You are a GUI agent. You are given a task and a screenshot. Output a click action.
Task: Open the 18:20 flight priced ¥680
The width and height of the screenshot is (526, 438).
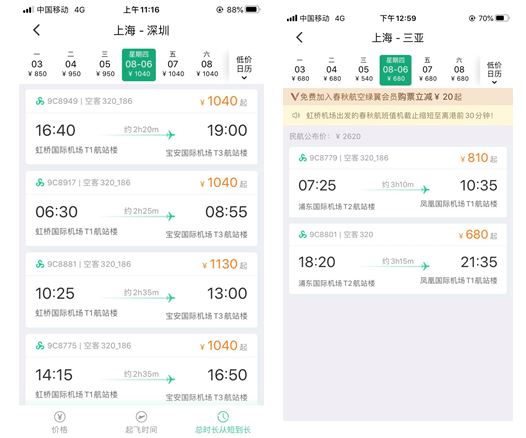point(398,259)
